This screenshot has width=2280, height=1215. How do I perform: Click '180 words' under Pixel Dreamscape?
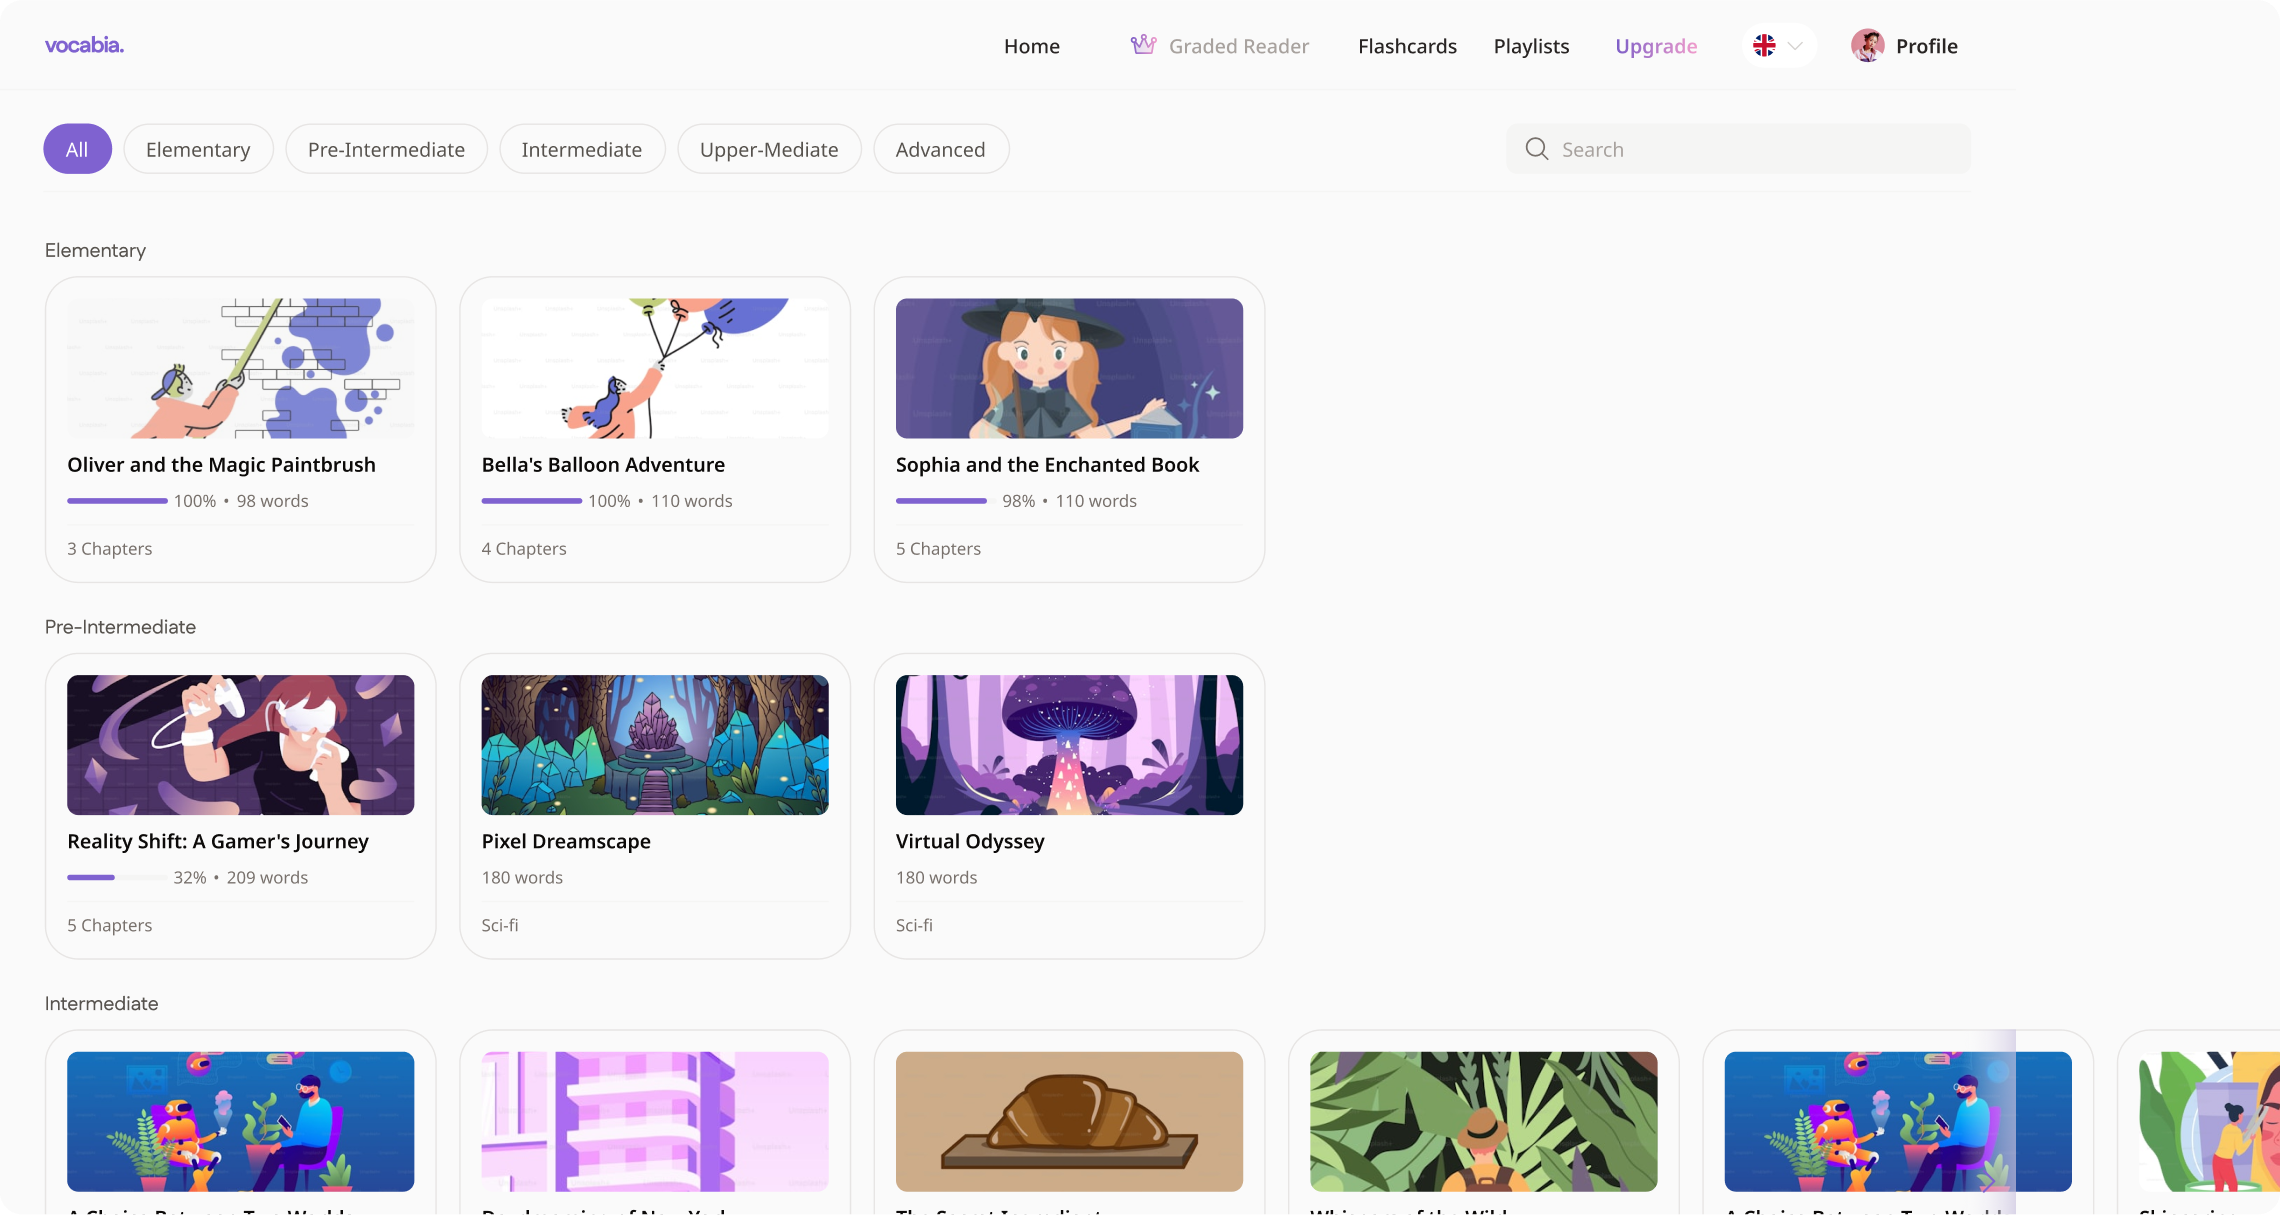point(522,877)
